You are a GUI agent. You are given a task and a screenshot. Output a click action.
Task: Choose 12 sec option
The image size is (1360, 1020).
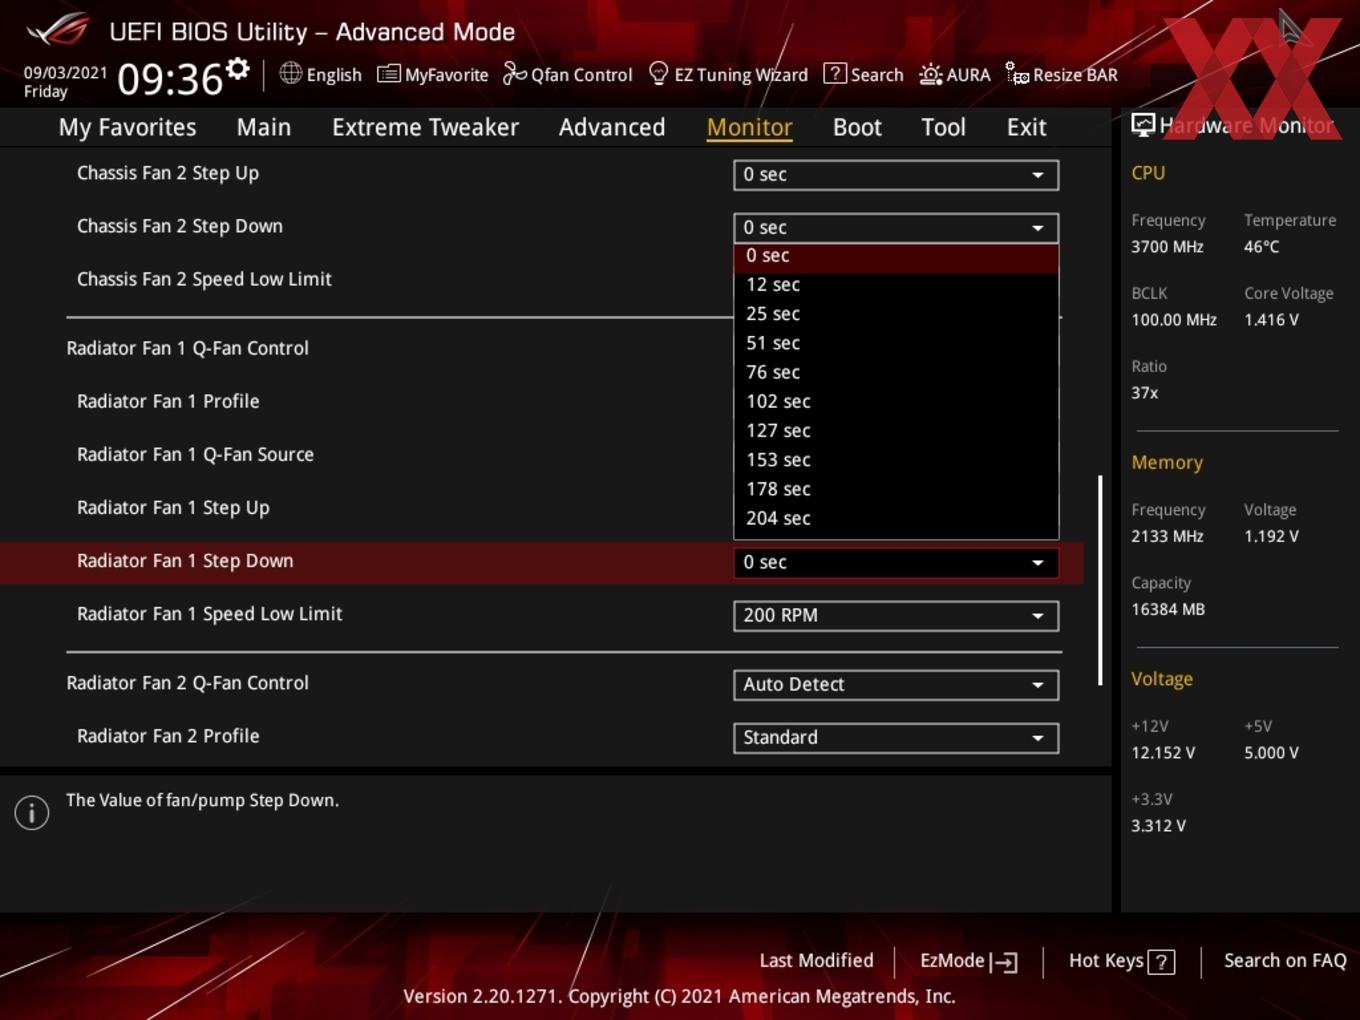click(895, 285)
